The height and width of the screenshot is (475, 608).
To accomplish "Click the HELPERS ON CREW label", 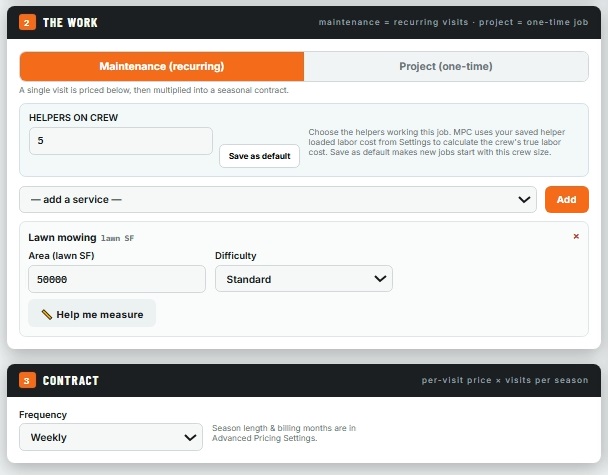I will pos(73,117).
